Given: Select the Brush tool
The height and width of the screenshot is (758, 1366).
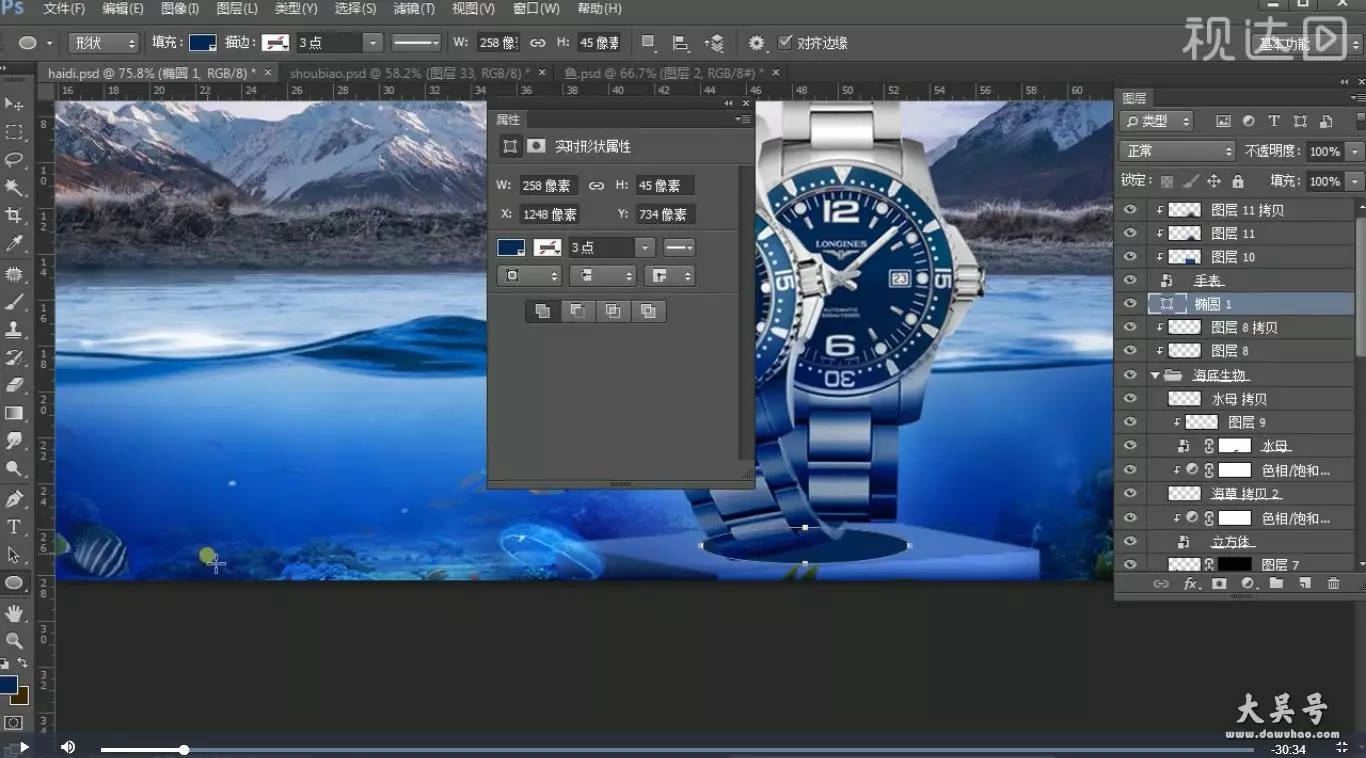Looking at the screenshot, I should click(14, 301).
